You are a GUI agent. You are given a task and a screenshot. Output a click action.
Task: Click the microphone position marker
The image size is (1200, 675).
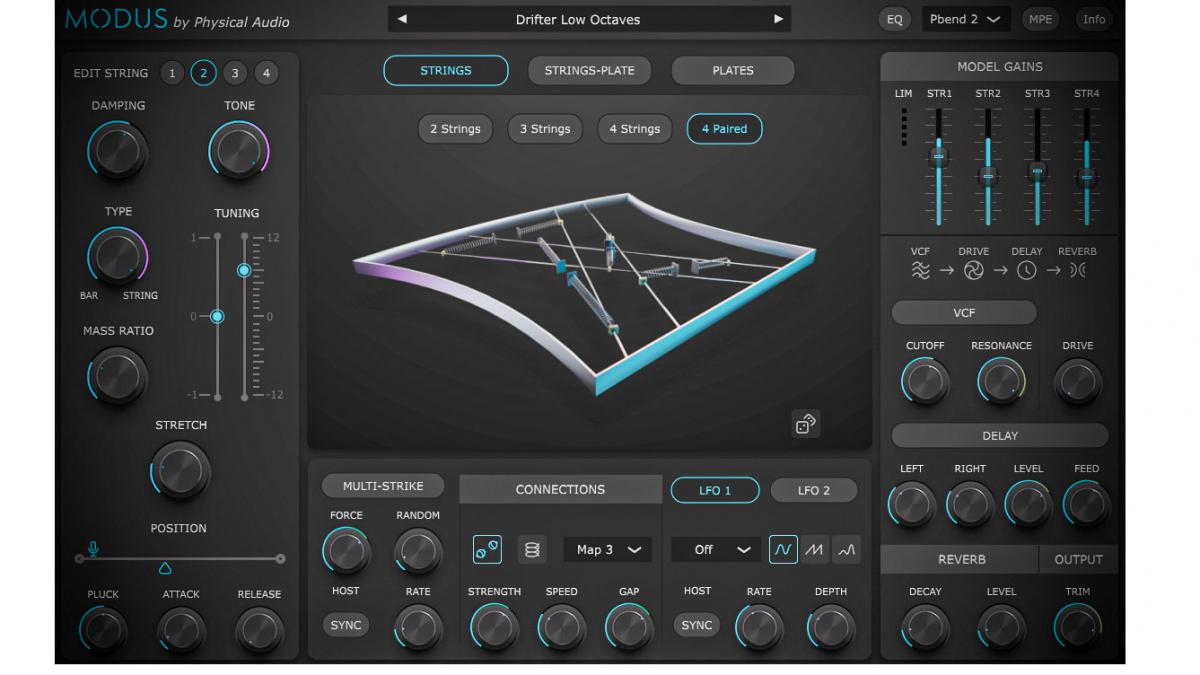click(x=93, y=548)
